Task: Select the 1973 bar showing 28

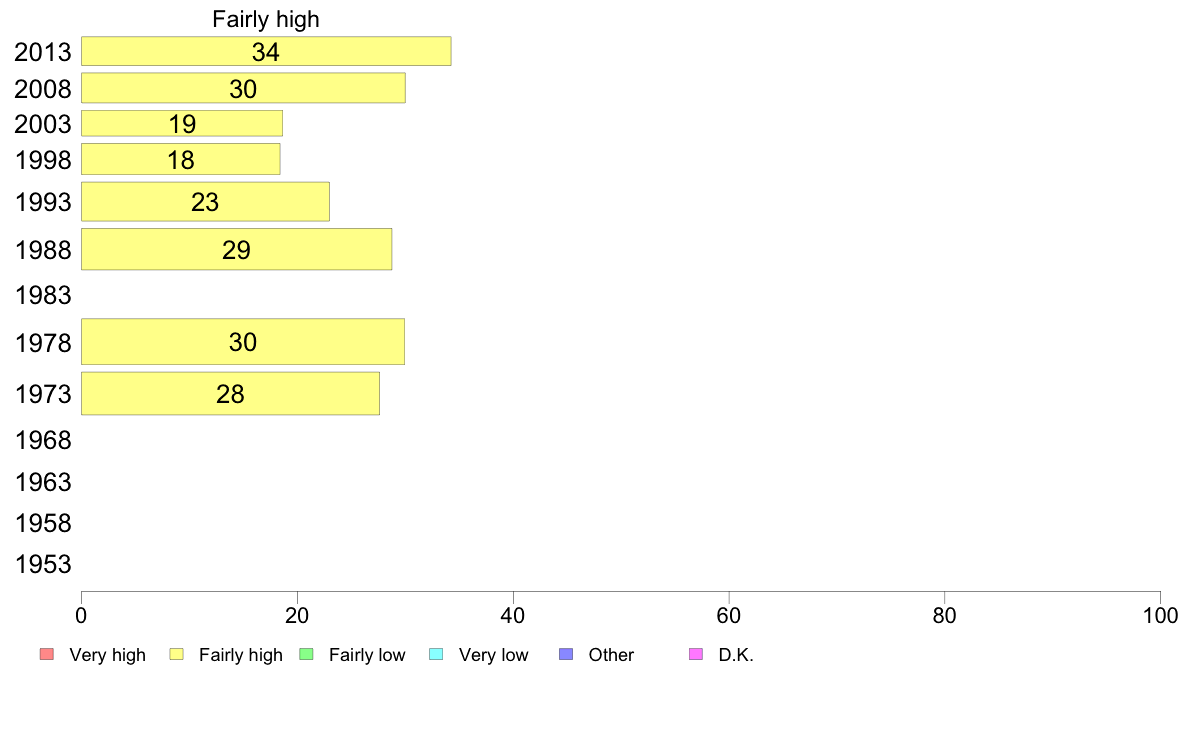Action: pyautogui.click(x=230, y=393)
